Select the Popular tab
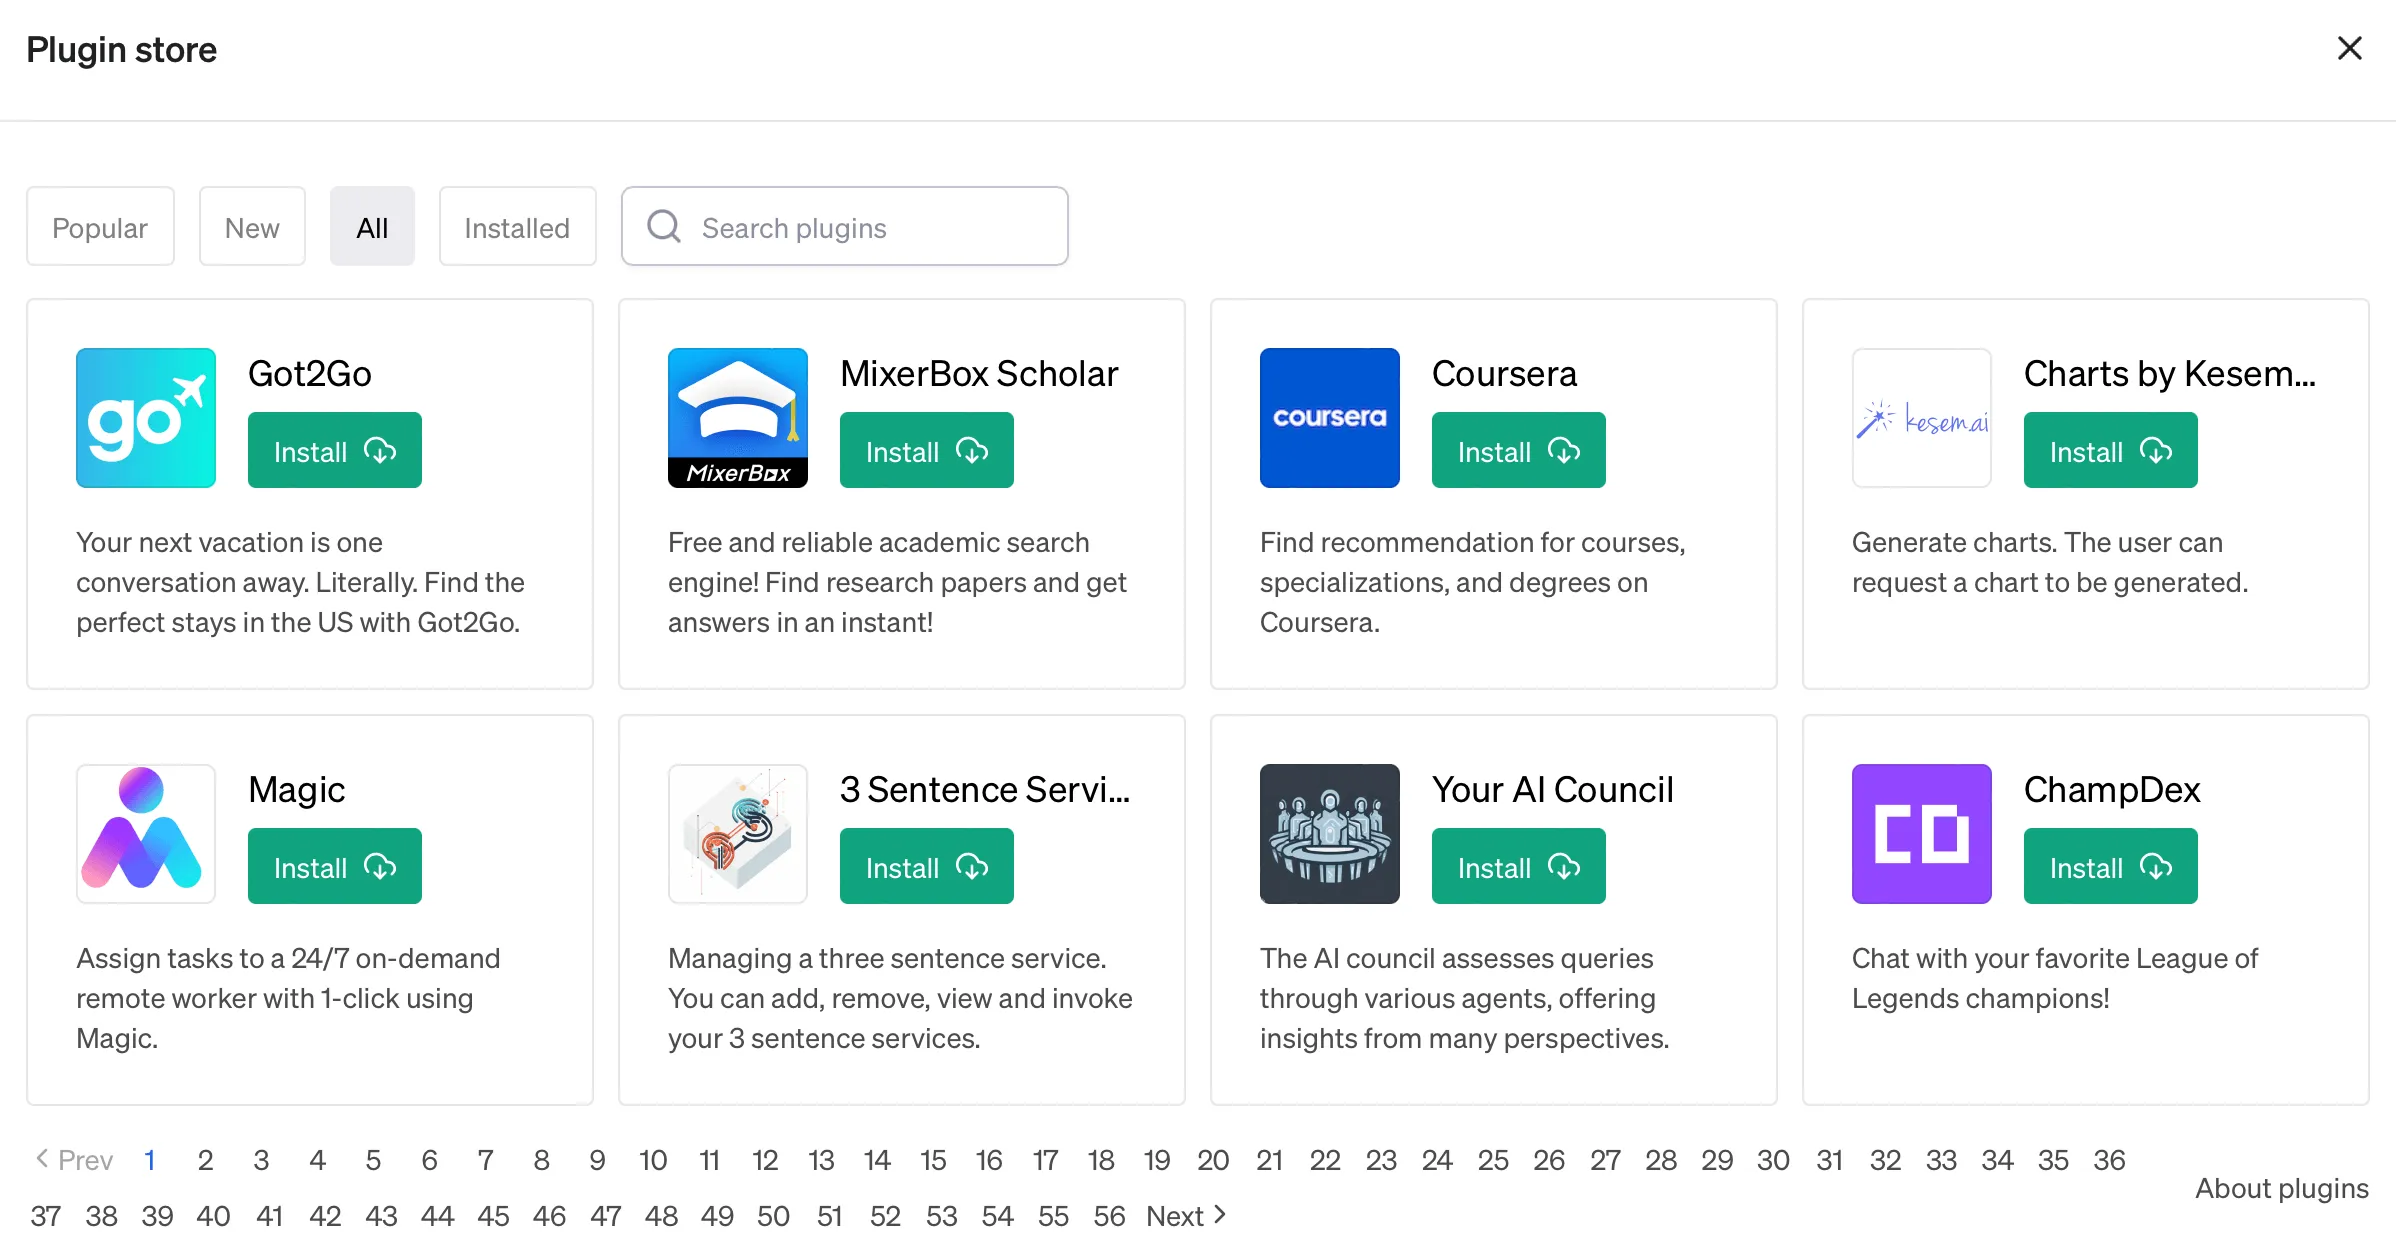Screen dimensions: 2396x1254 [x=100, y=225]
